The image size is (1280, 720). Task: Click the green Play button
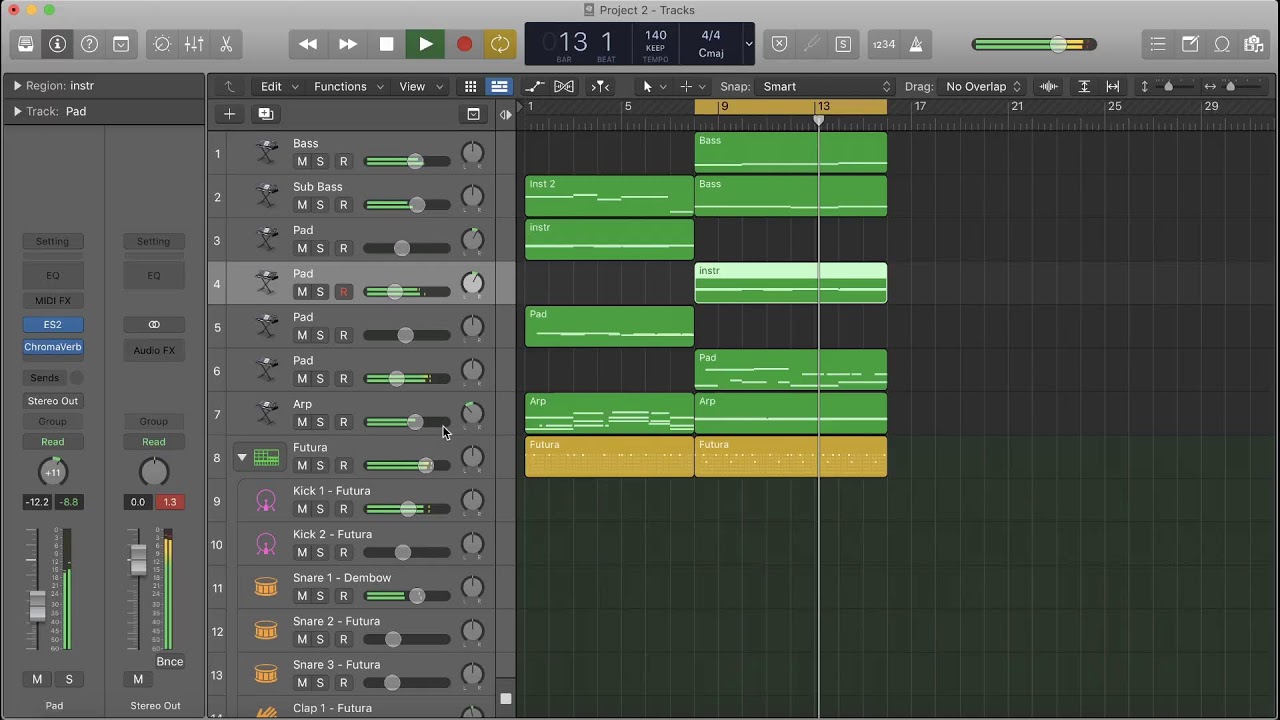coord(425,44)
